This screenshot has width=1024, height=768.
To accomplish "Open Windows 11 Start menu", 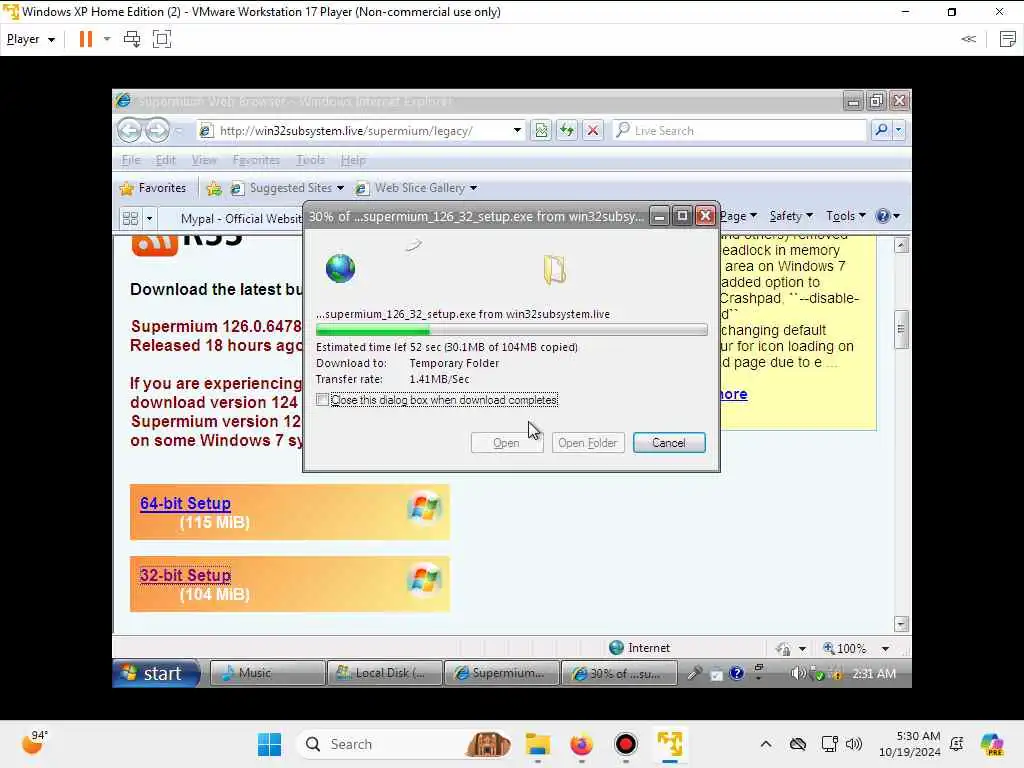I will 269,744.
